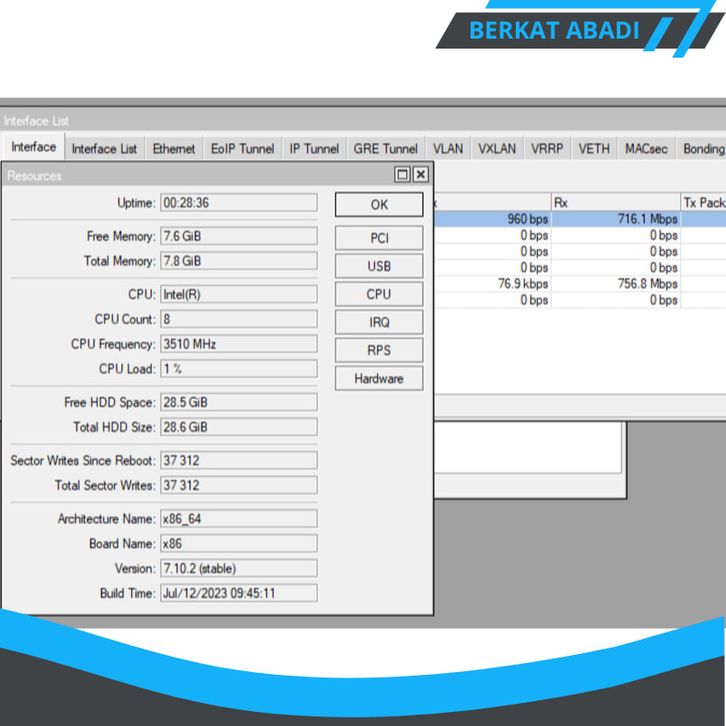Click the Version field showing 7.10.2 (stable)
726x726 pixels.
[x=238, y=568]
